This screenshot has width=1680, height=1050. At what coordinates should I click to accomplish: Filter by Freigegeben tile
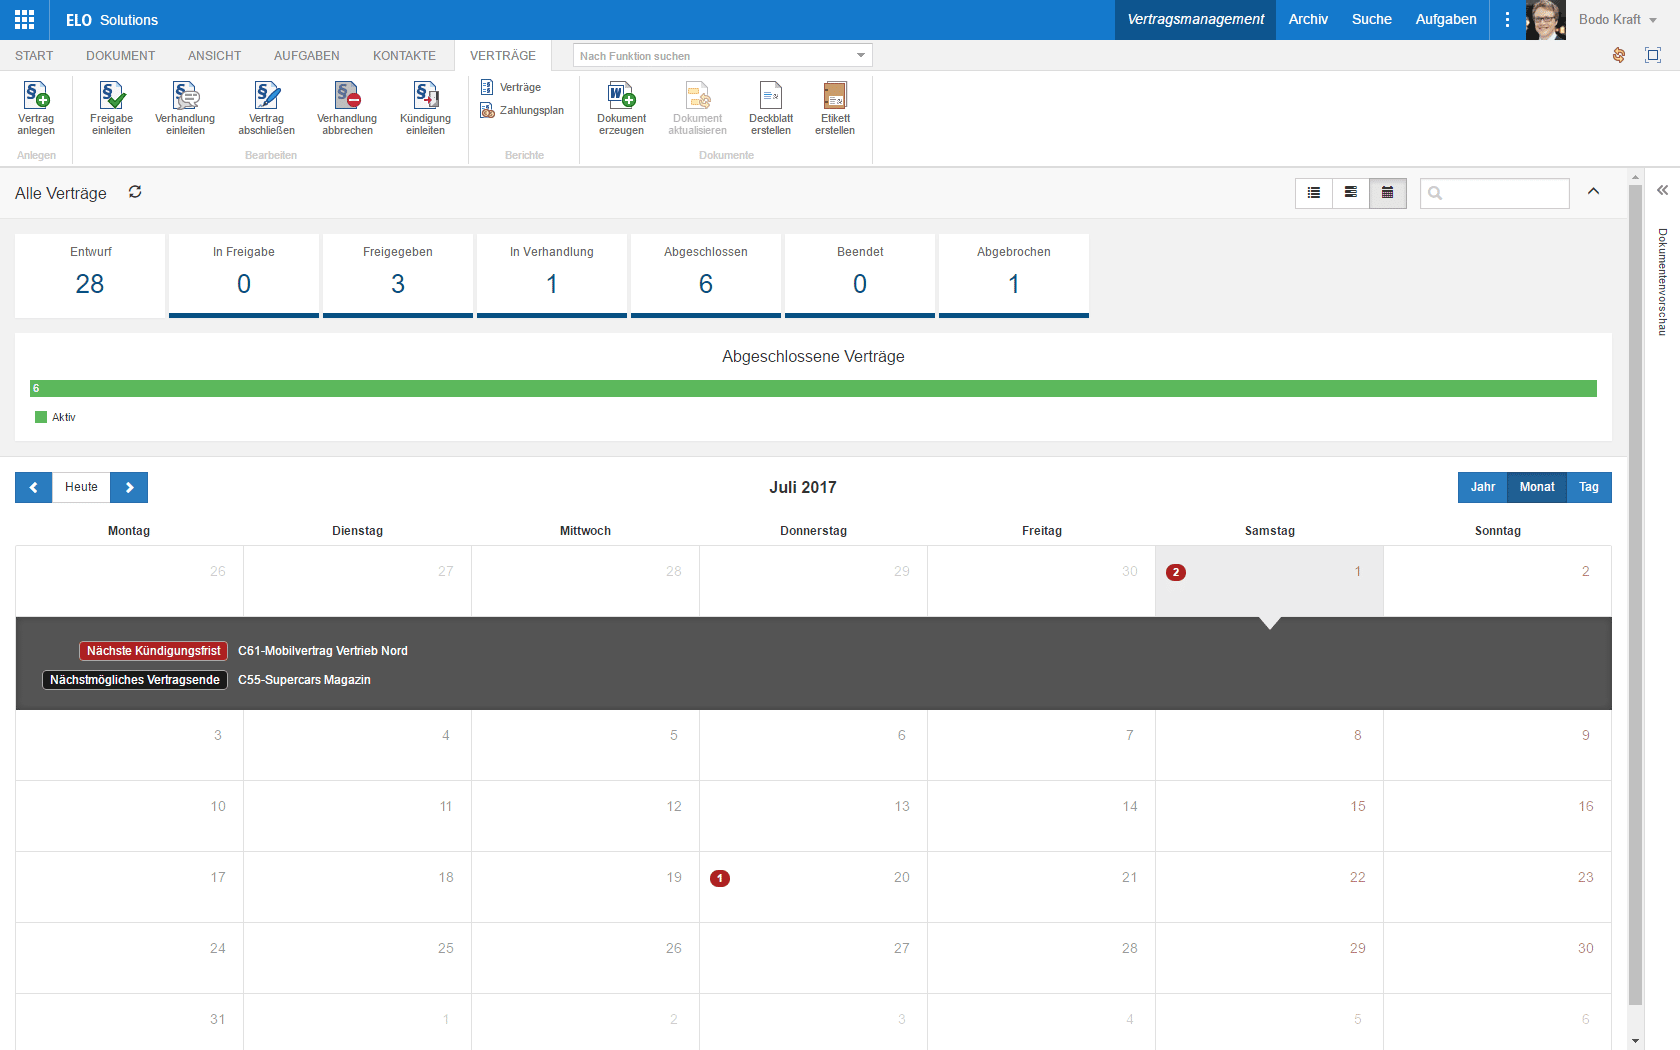click(398, 275)
